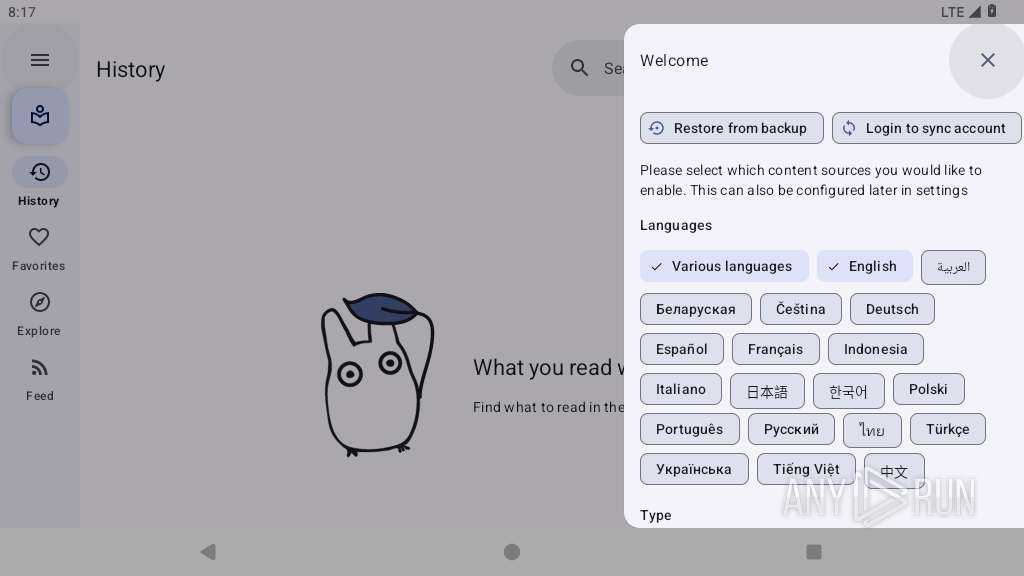
Task: Click the 8:17 clock text
Action: point(22,12)
